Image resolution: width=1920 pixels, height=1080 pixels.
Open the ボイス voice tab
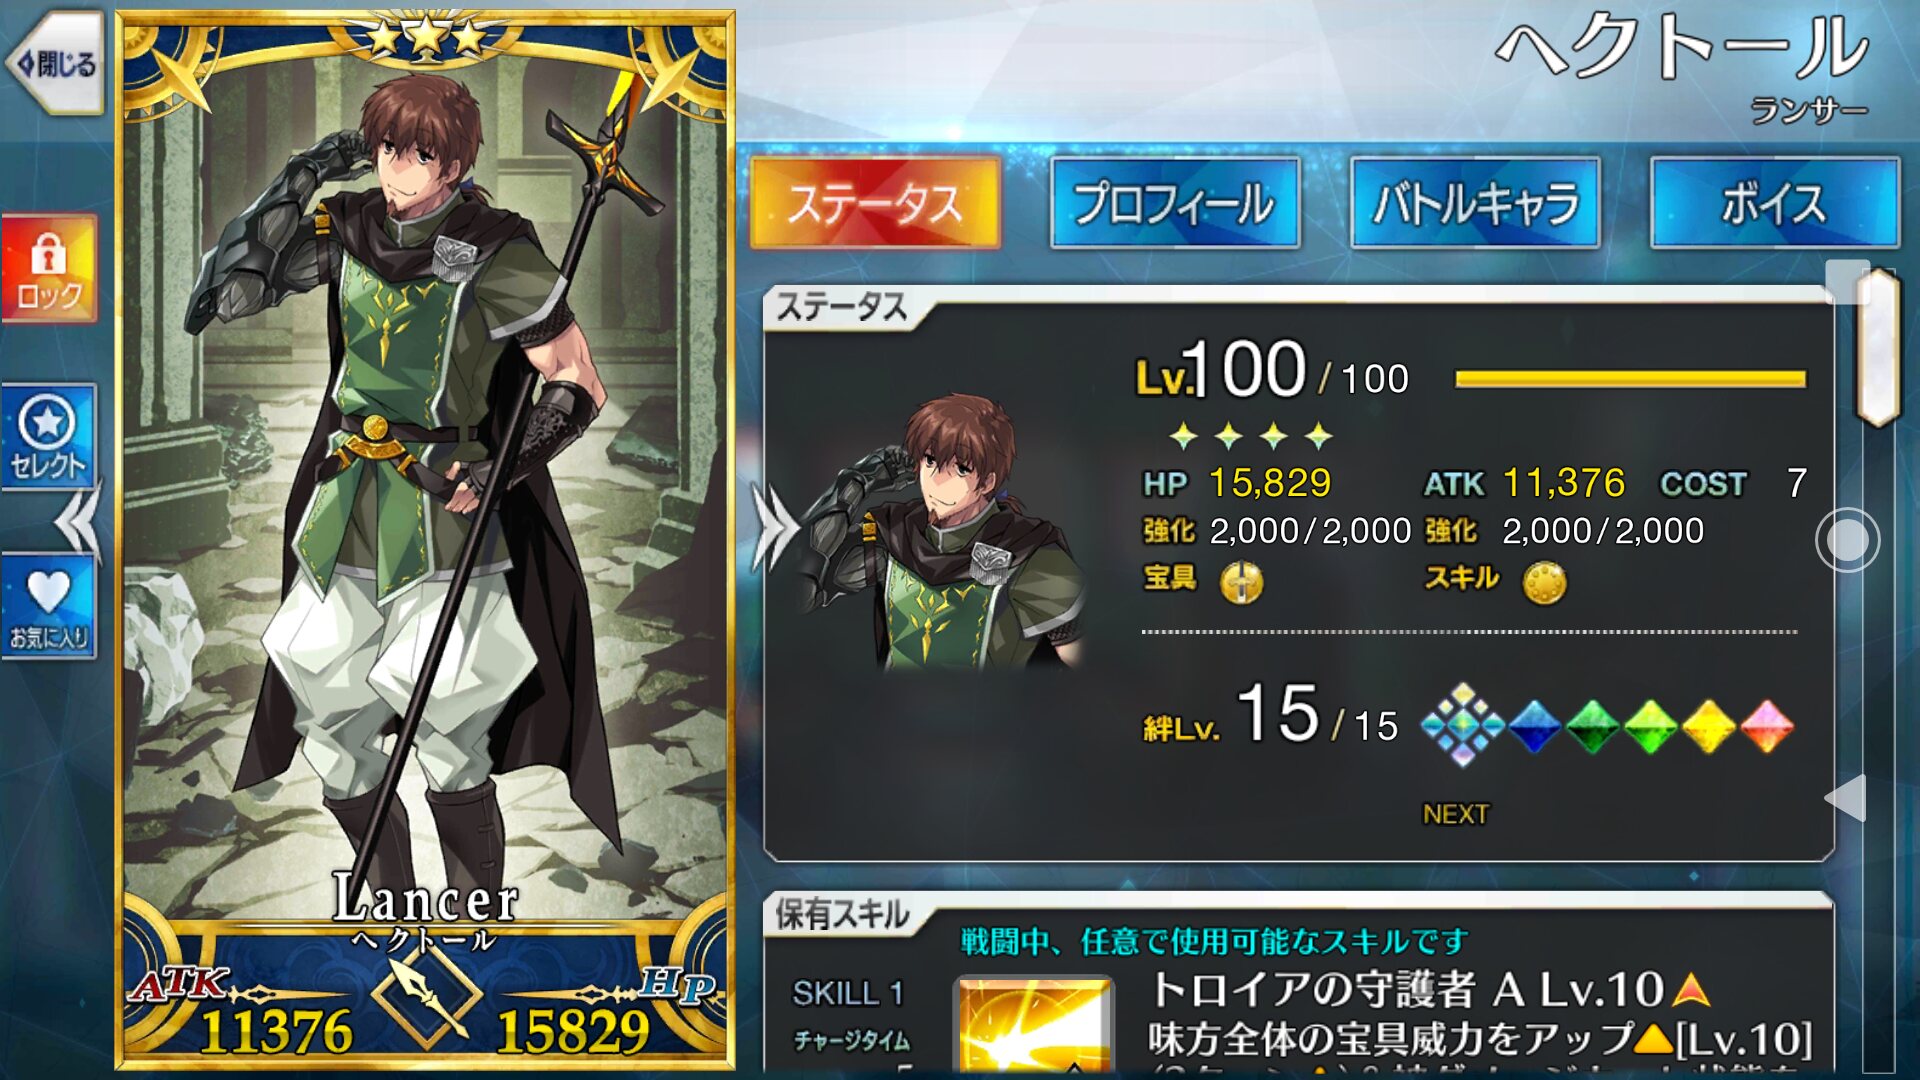[1774, 203]
